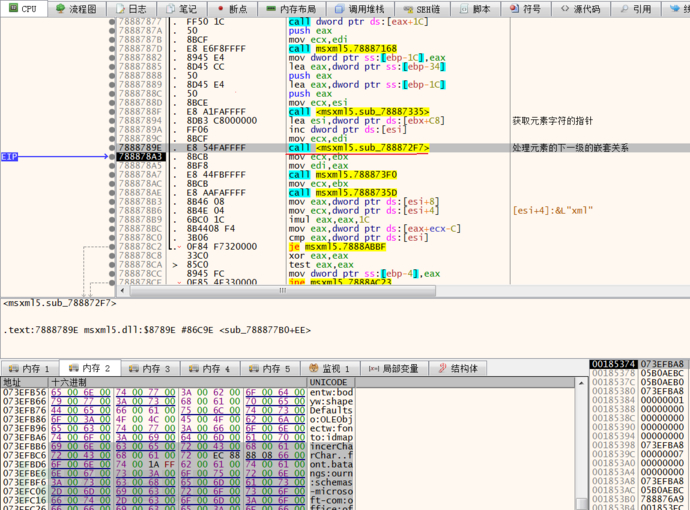Show the 断点 breakpoints tab

click(231, 9)
